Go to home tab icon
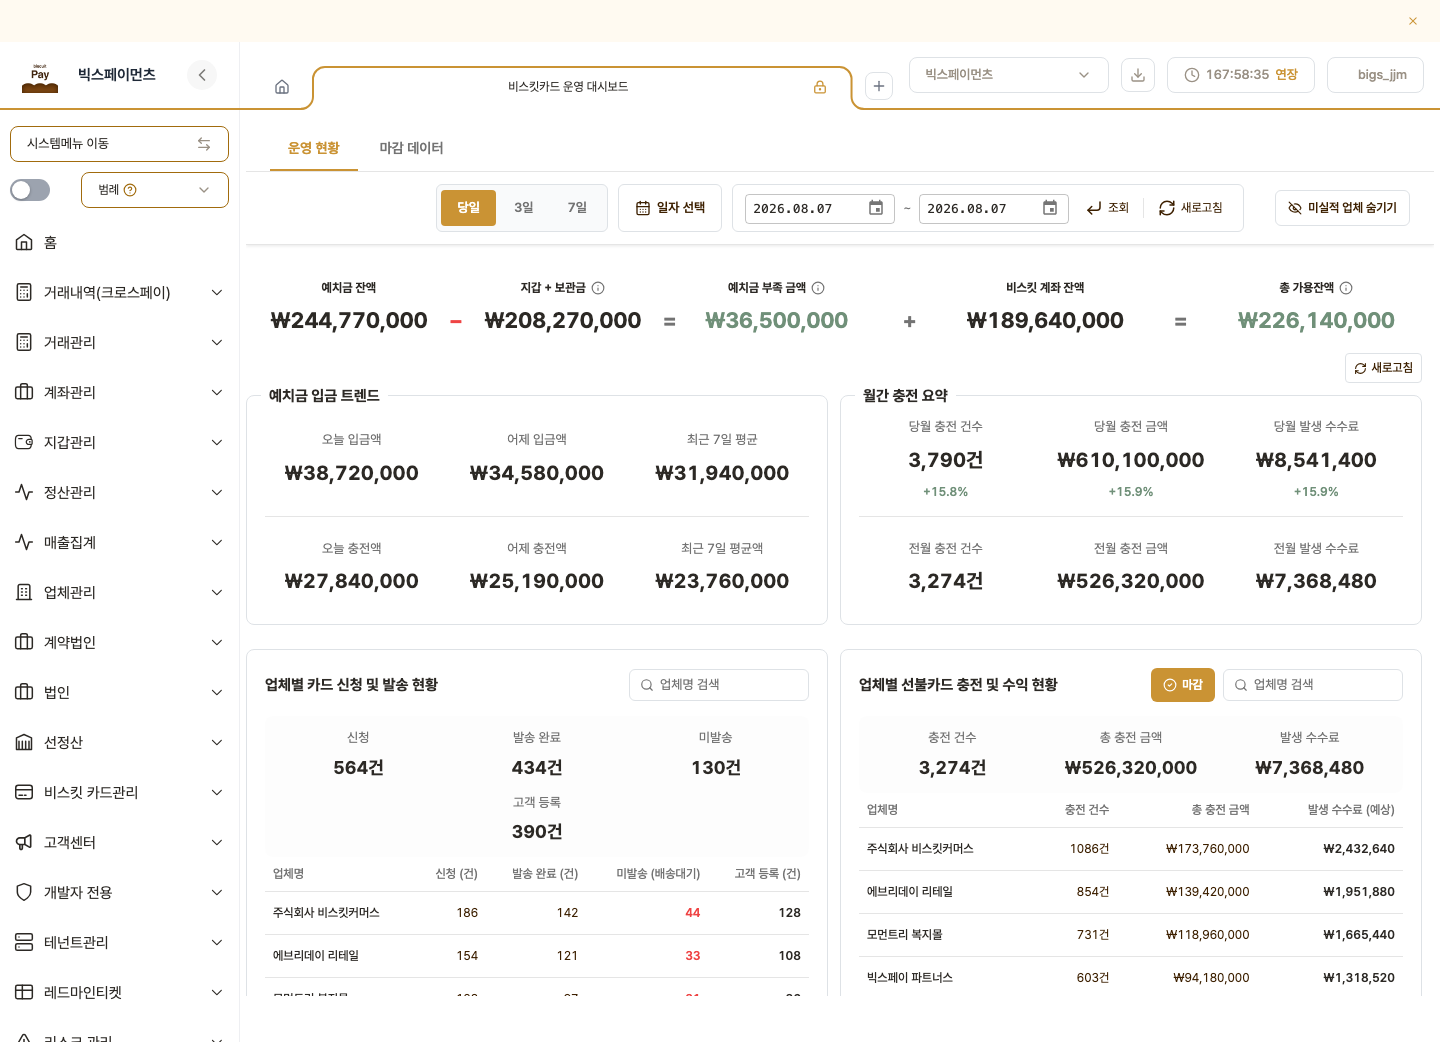This screenshot has width=1440, height=1042. tap(282, 87)
